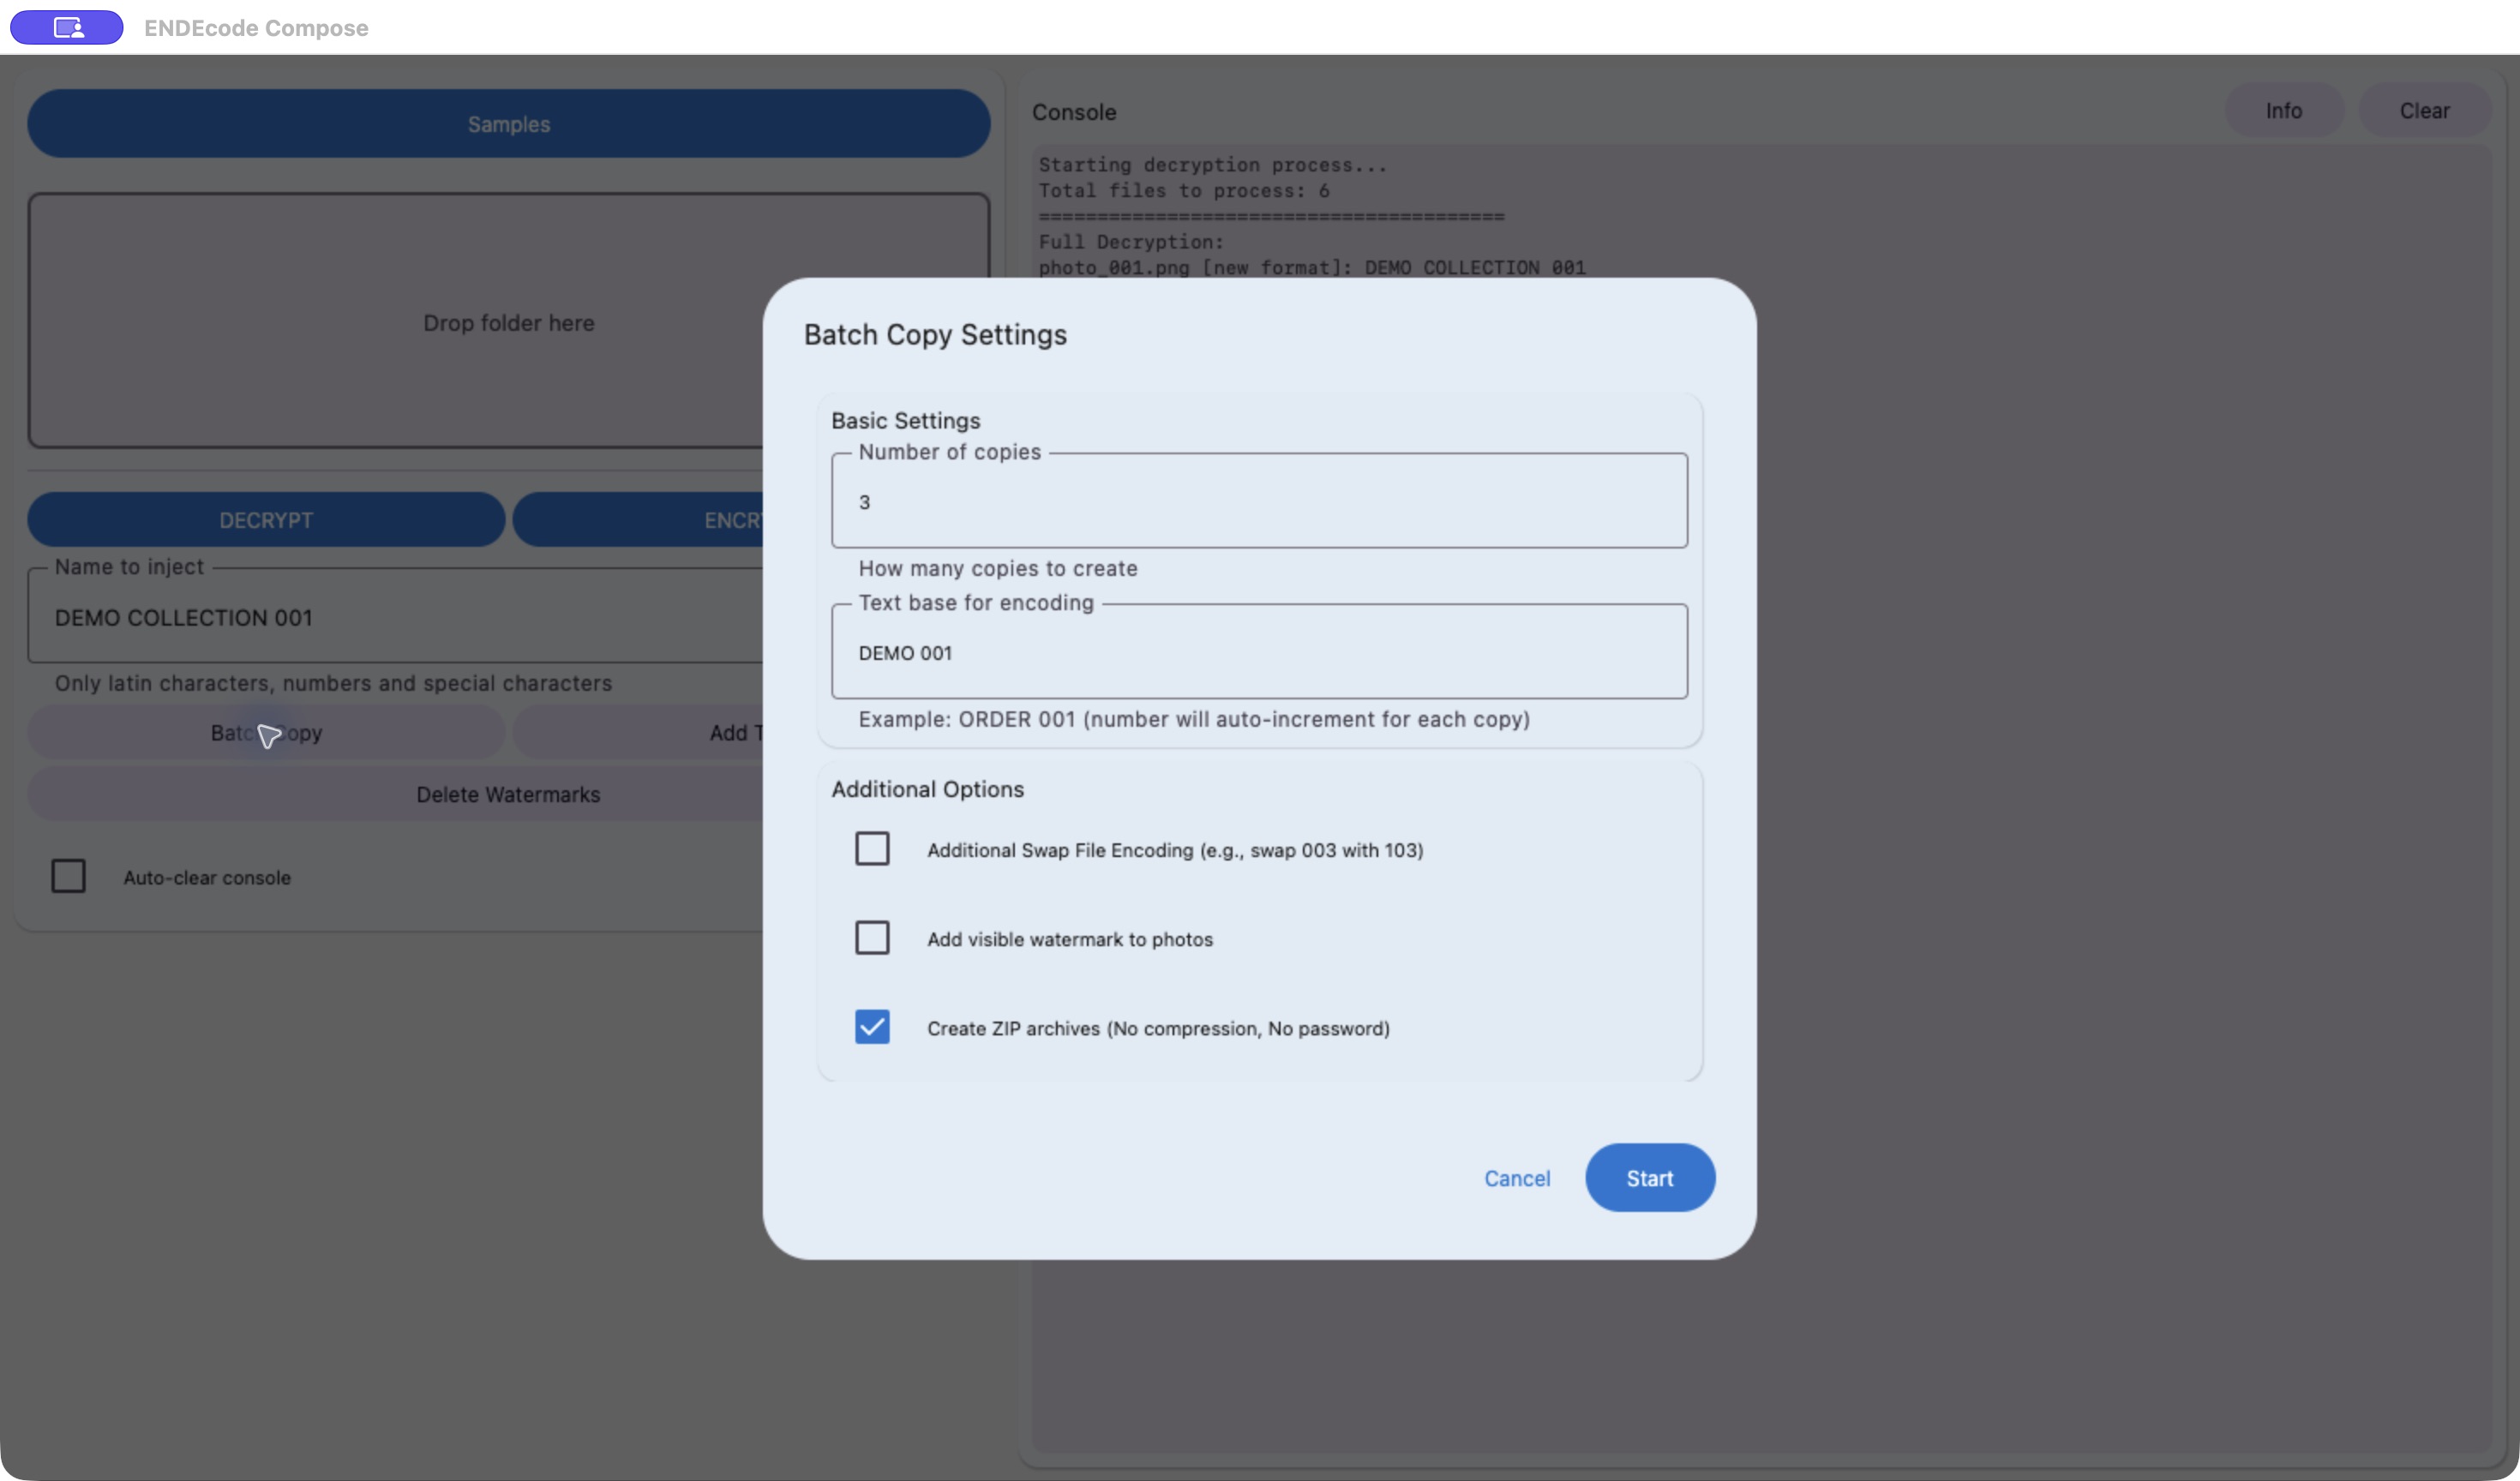
Task: Click the Batch Copy button
Action: coord(266,733)
